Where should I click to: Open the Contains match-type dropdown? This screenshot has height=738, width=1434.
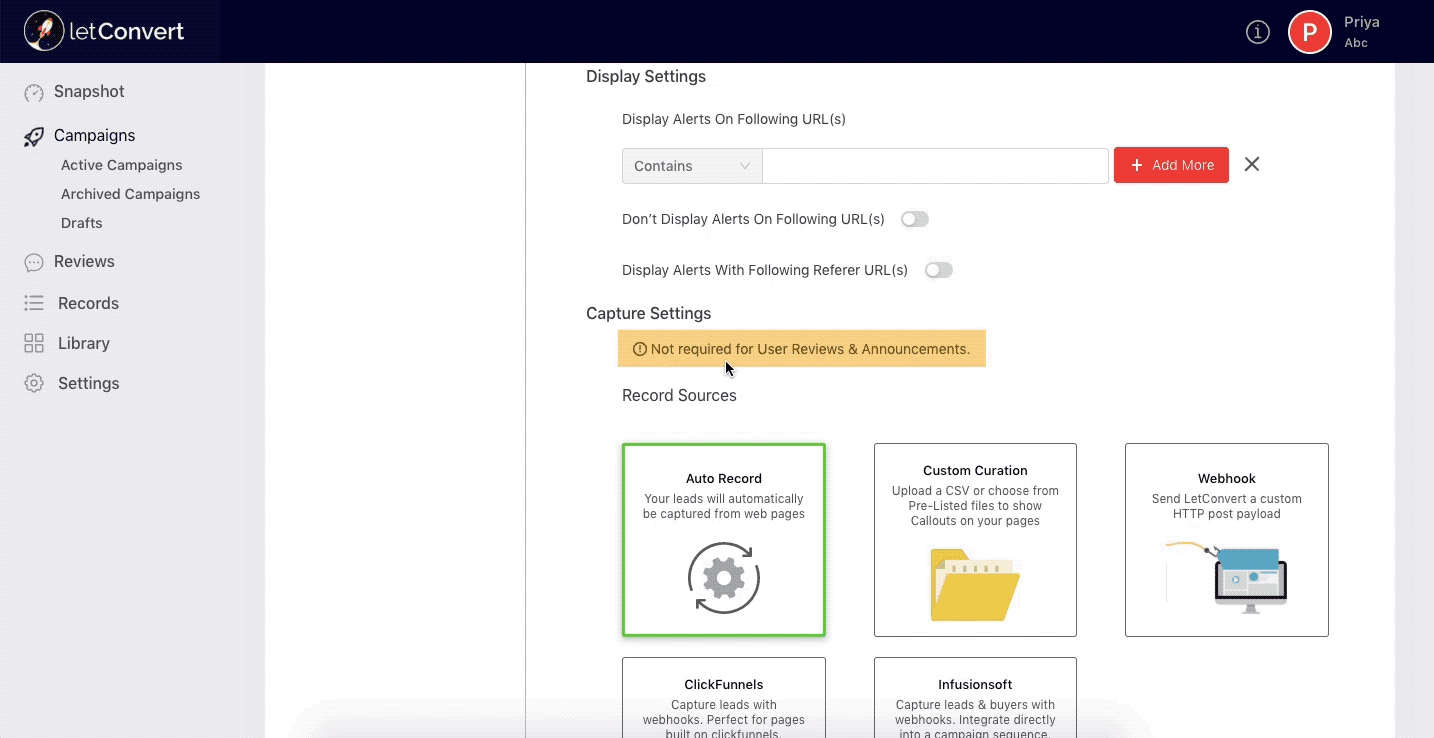[x=692, y=166]
